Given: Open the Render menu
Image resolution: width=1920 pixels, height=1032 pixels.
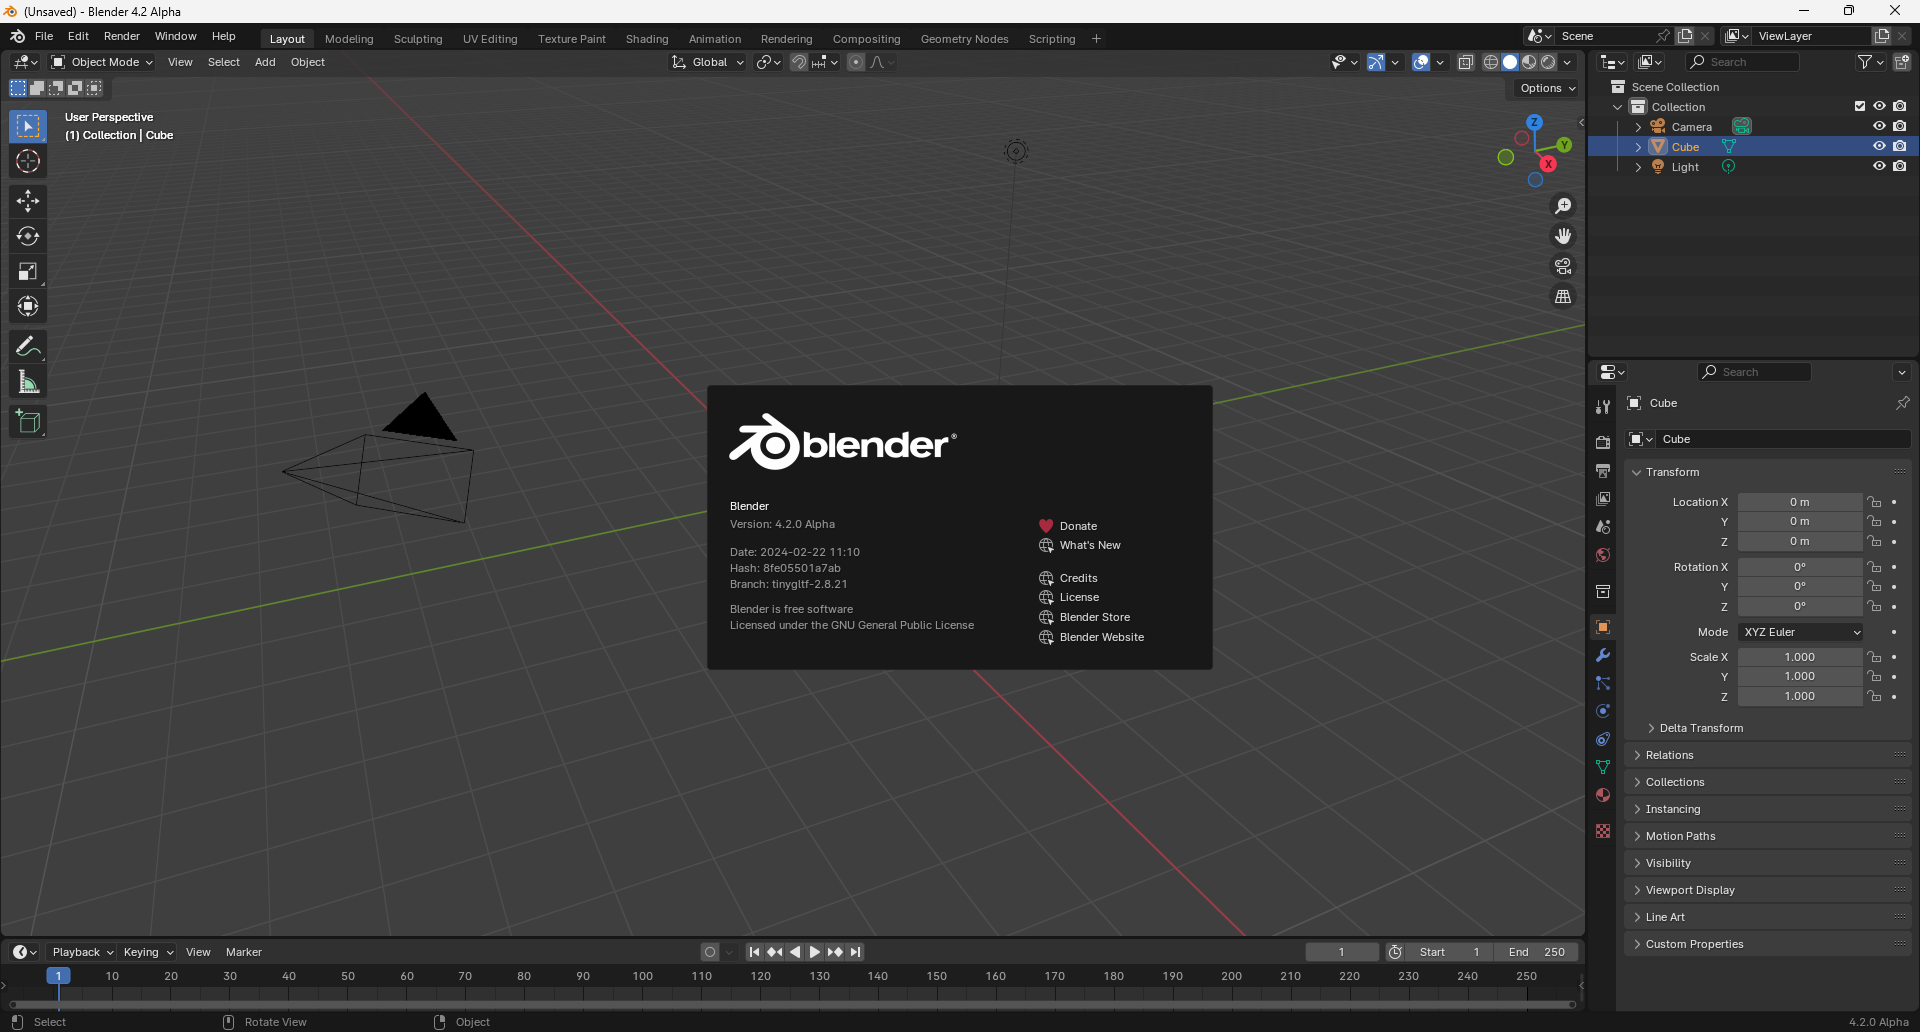Looking at the screenshot, I should (x=122, y=36).
